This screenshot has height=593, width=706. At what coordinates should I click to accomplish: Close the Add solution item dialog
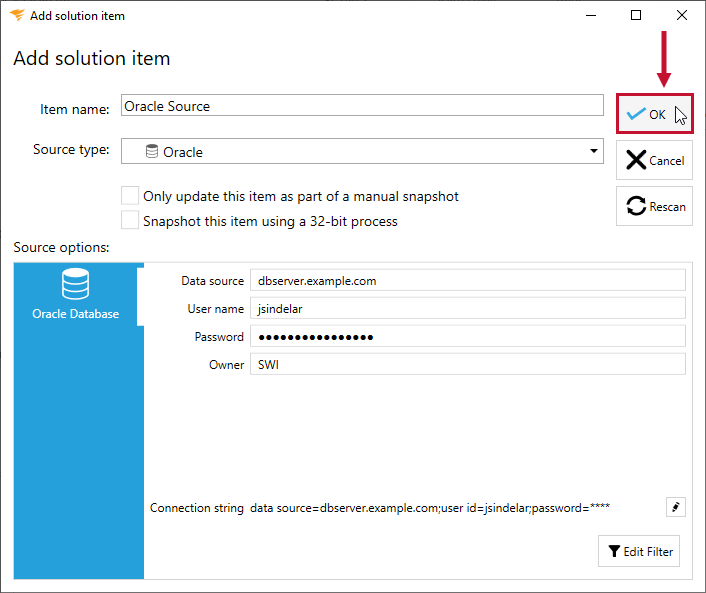pyautogui.click(x=682, y=15)
